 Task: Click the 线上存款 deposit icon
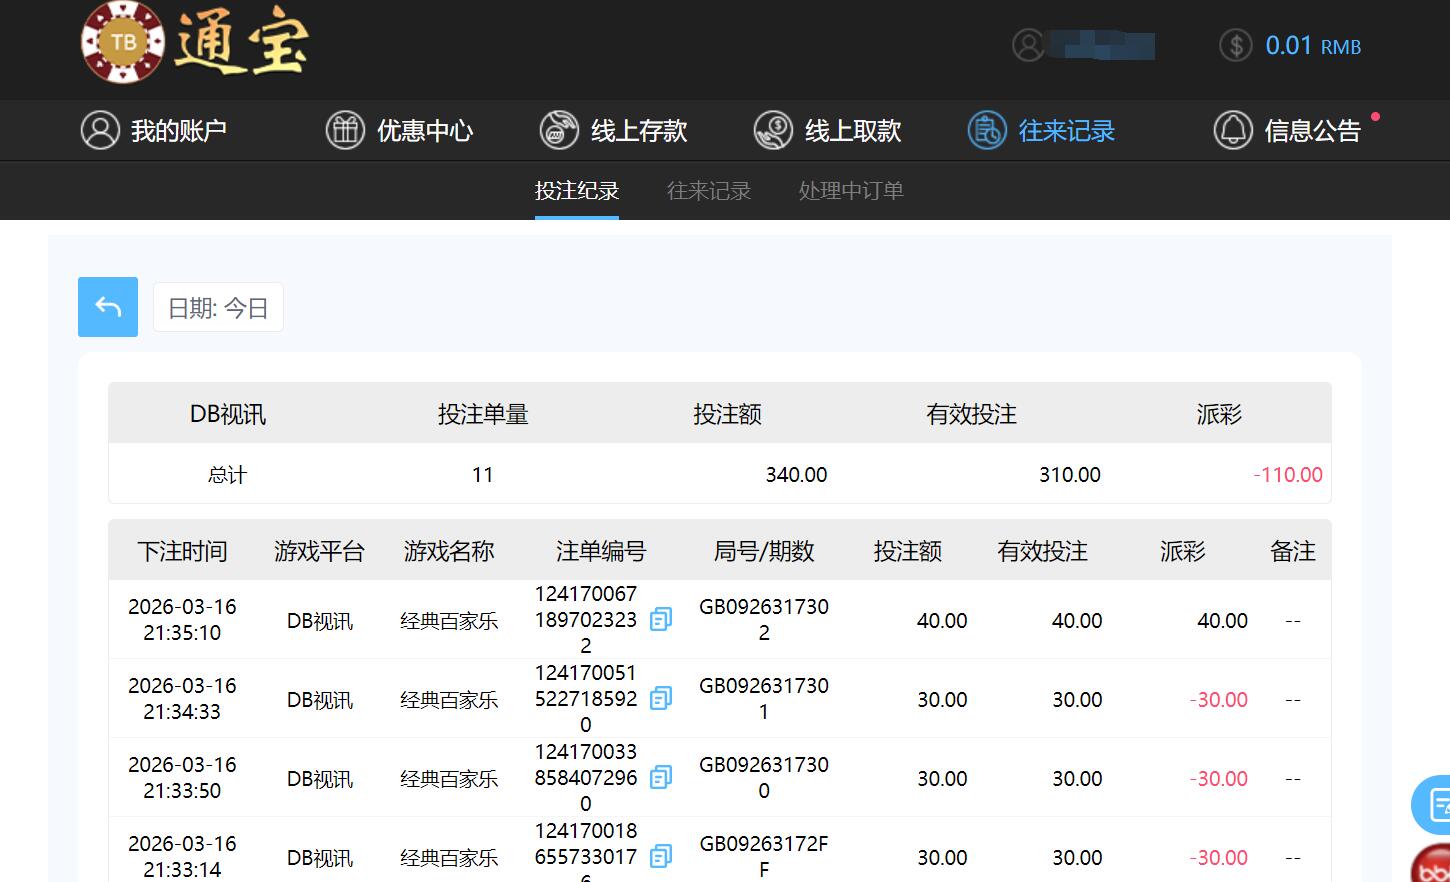559,130
